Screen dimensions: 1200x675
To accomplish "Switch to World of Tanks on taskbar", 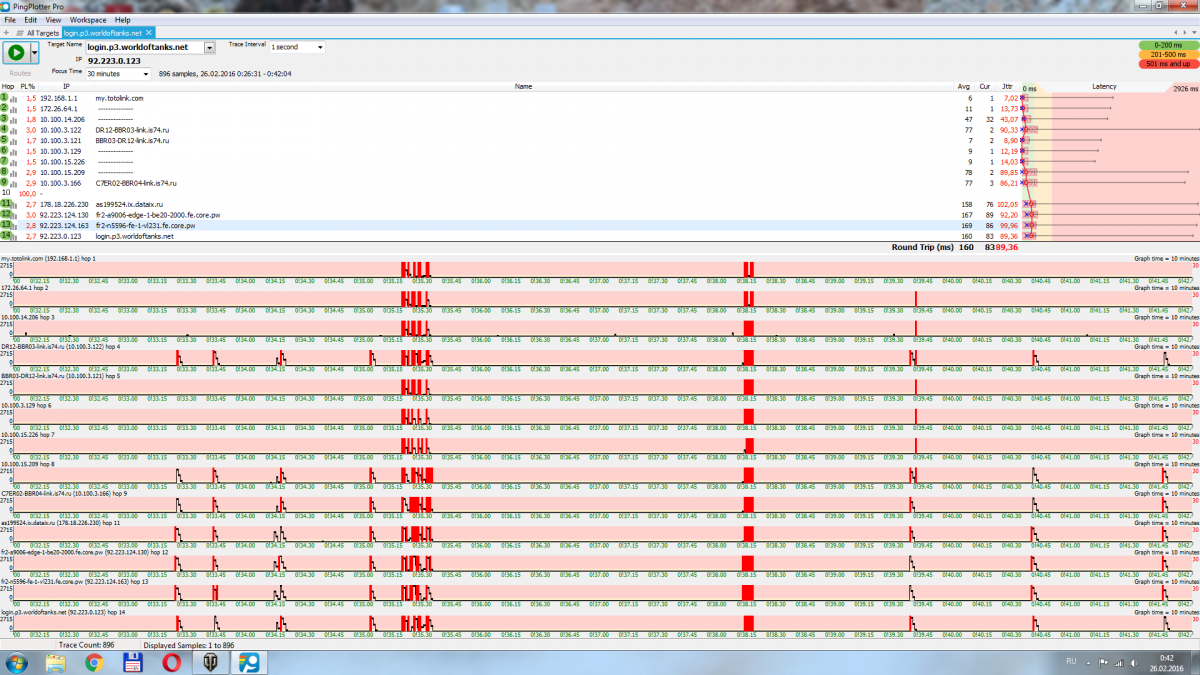I will [x=213, y=663].
